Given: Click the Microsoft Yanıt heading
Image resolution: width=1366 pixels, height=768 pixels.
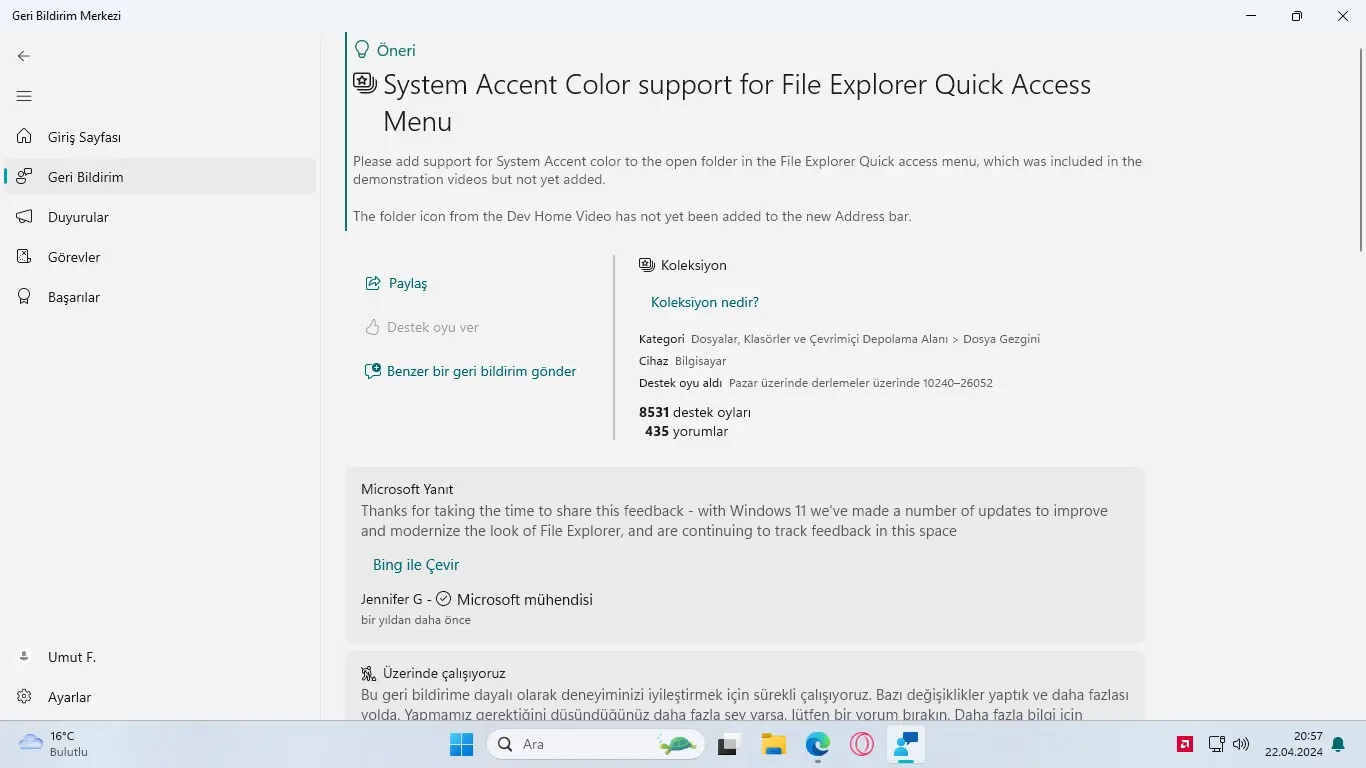Looking at the screenshot, I should [x=407, y=489].
